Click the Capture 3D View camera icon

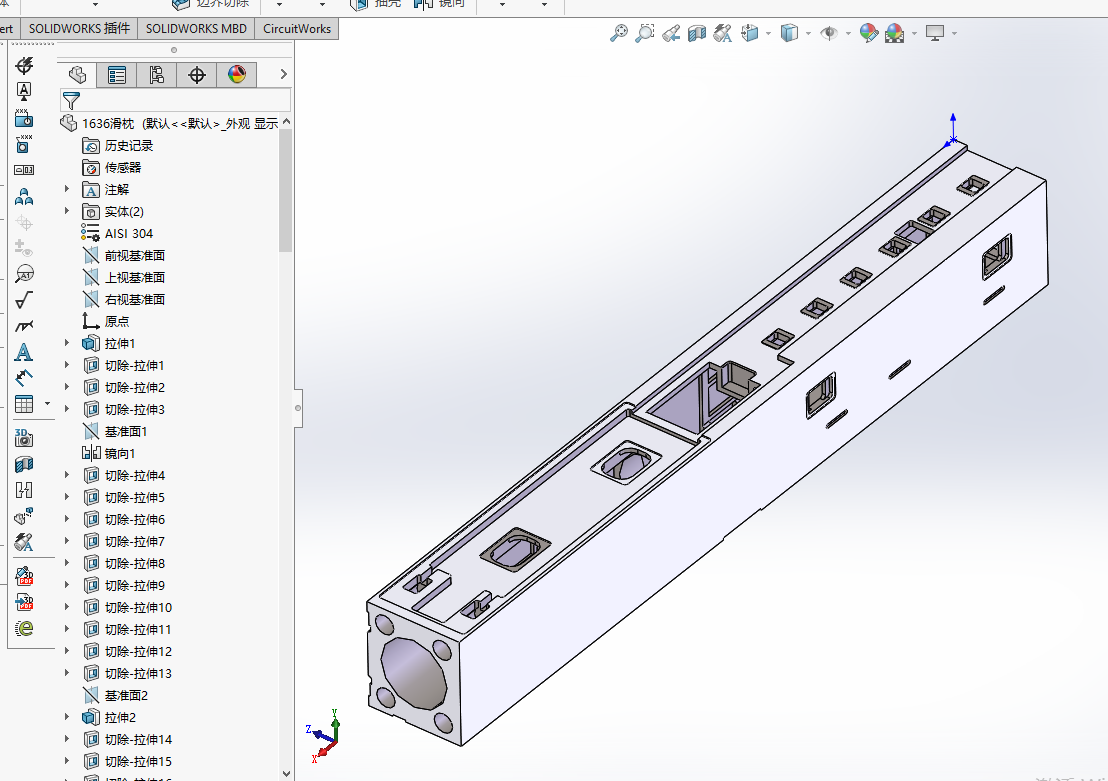click(x=24, y=438)
